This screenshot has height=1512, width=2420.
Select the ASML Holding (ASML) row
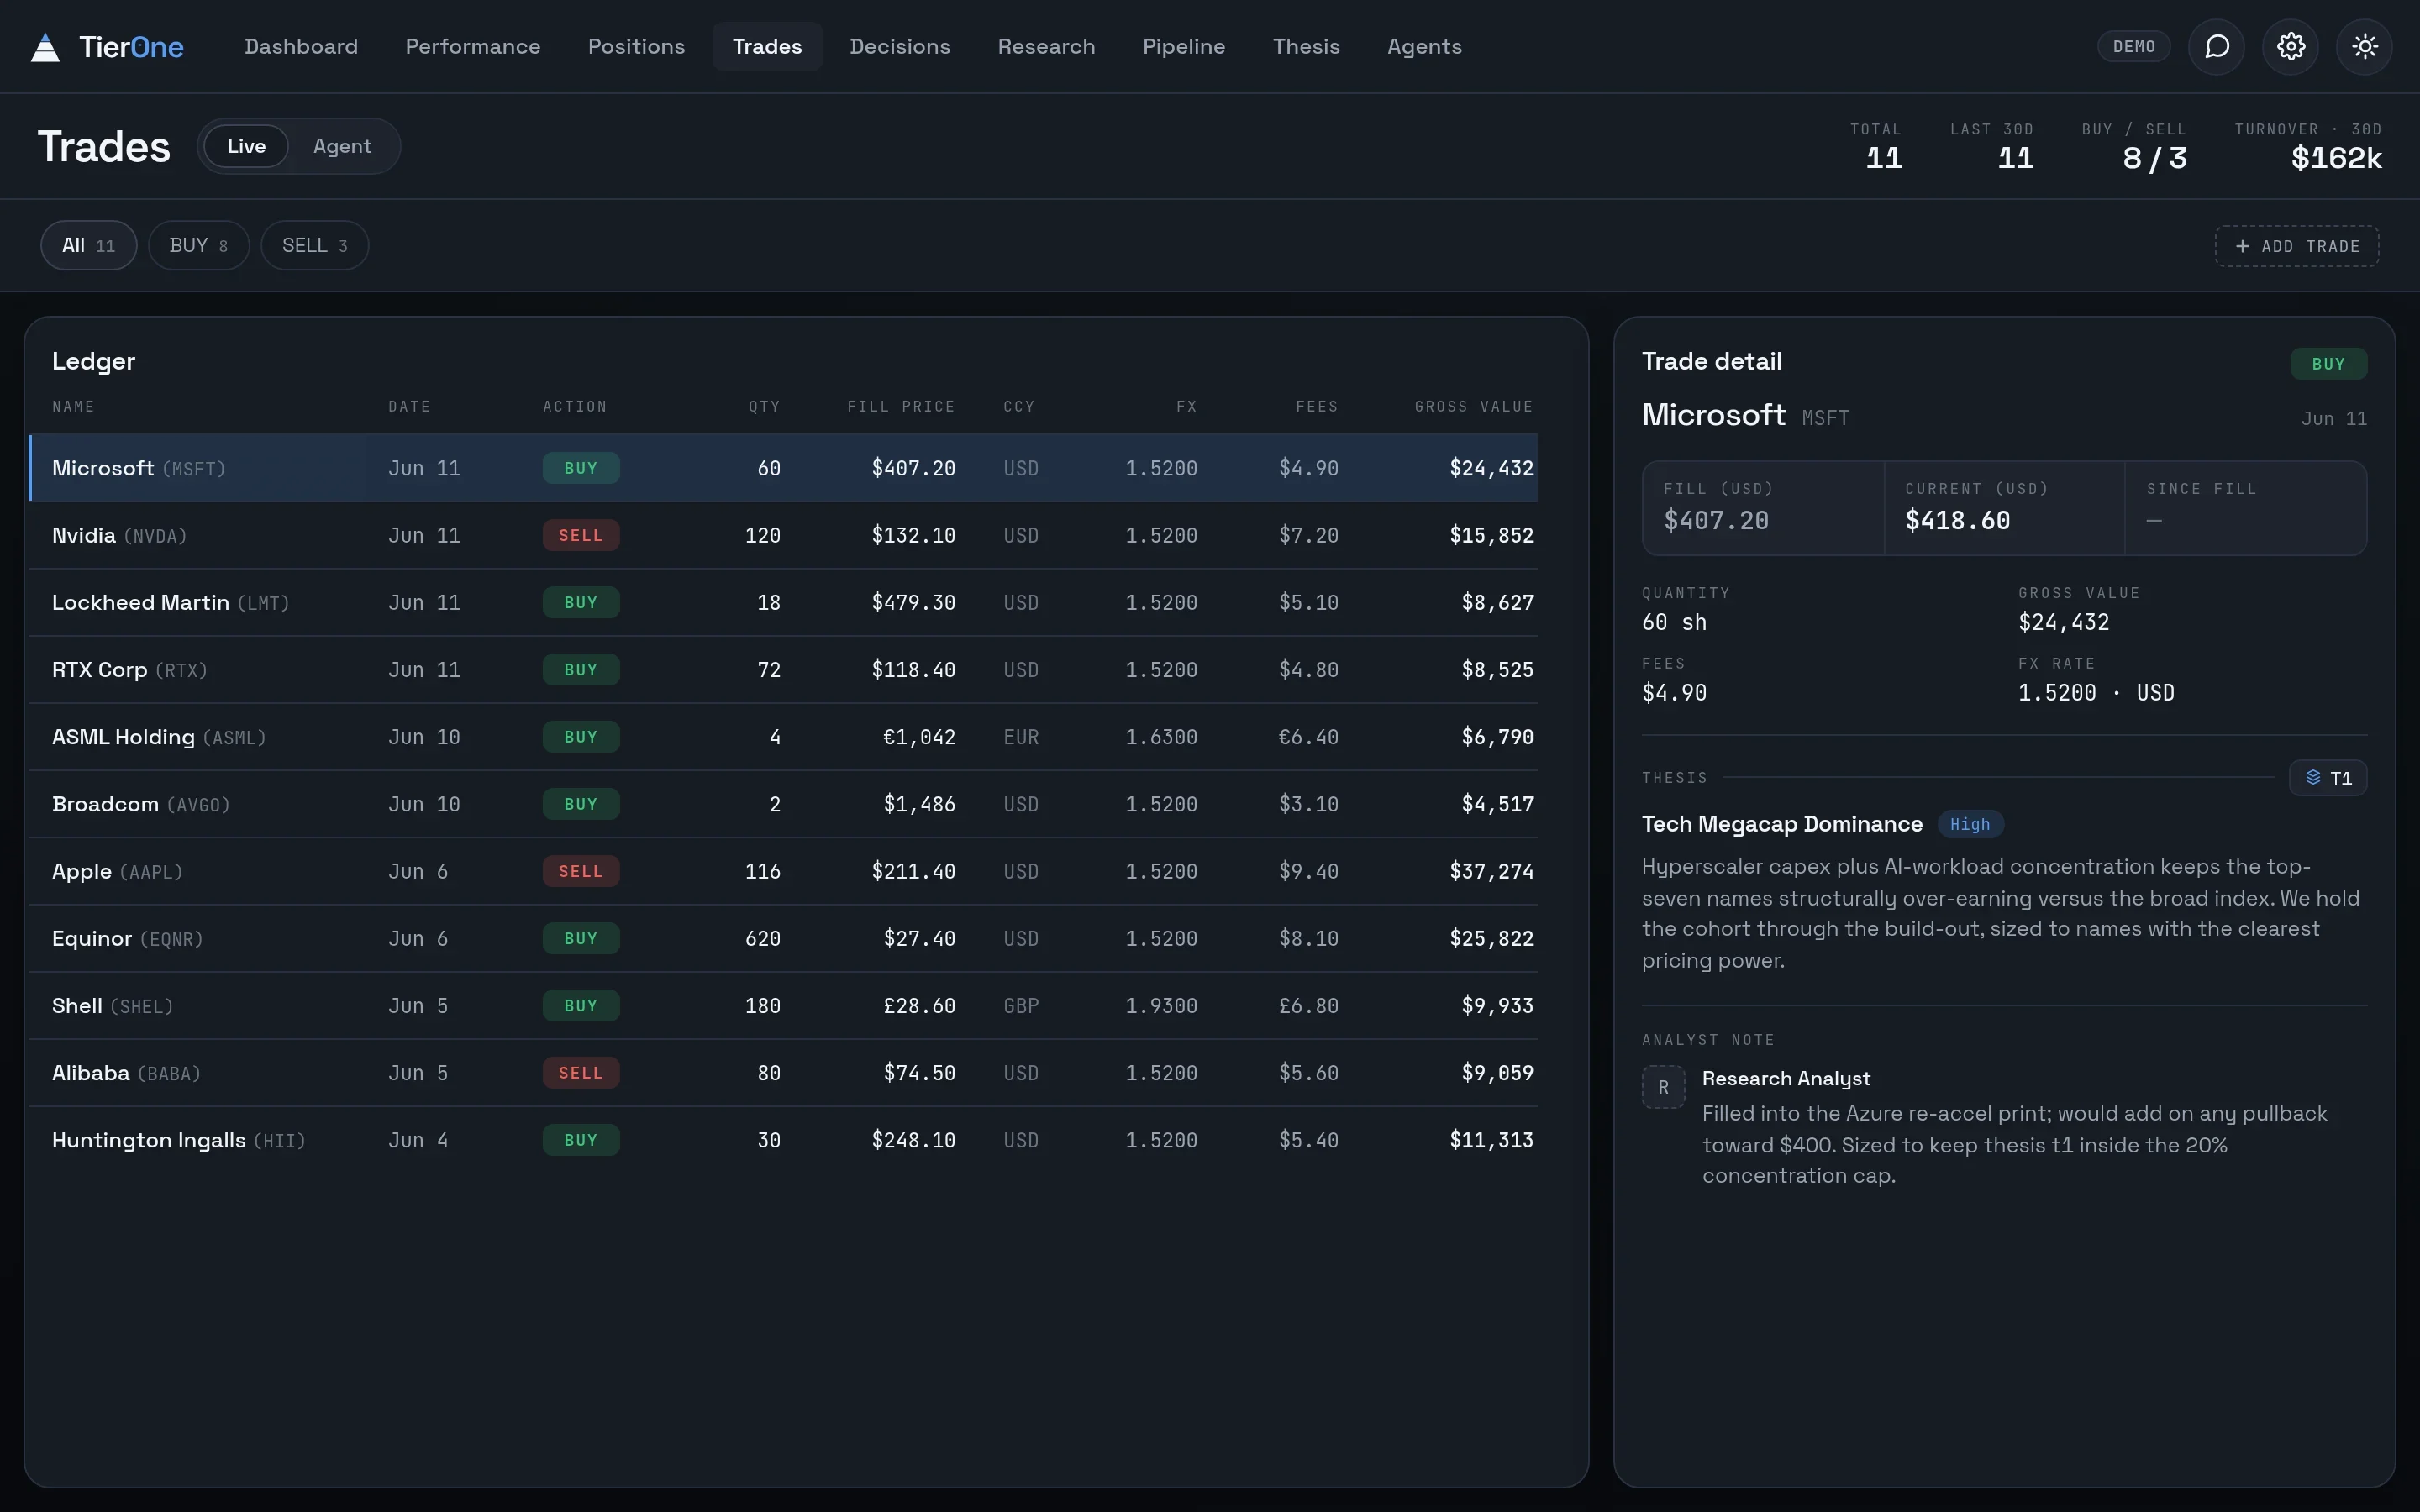click(x=783, y=737)
